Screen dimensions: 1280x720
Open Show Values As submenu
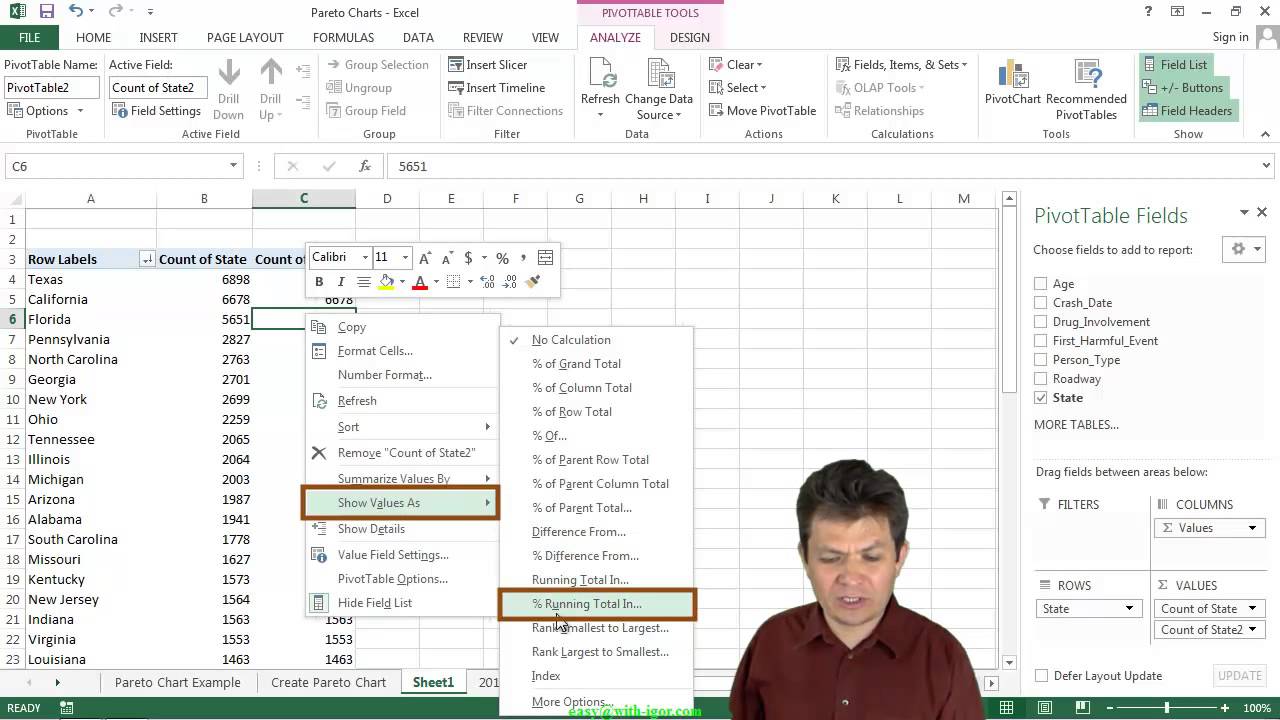[401, 503]
